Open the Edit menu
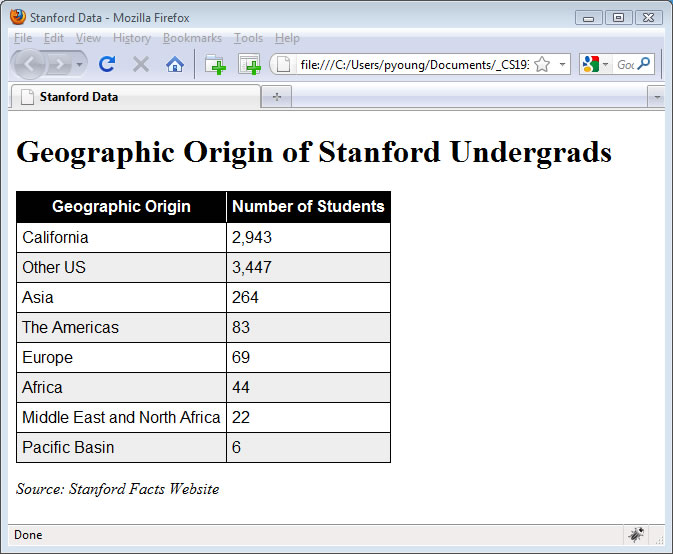The width and height of the screenshot is (673, 554). (x=54, y=38)
